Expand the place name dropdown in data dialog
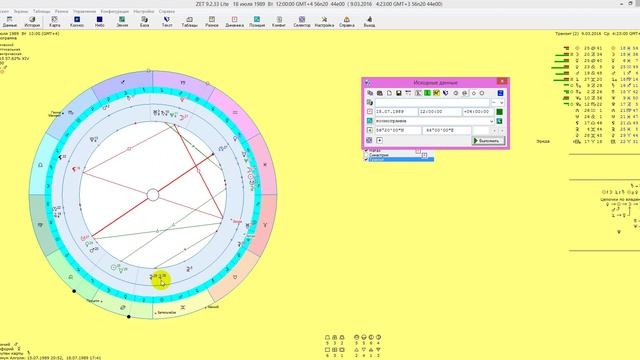 491,121
